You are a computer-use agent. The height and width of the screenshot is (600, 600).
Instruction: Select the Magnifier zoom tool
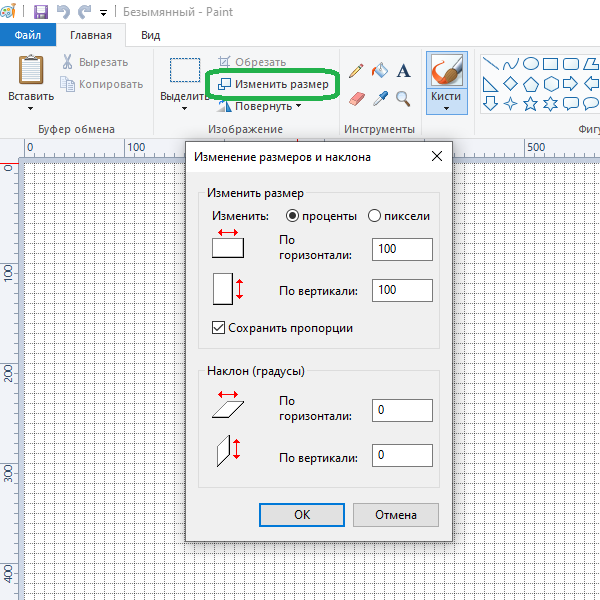pyautogui.click(x=403, y=99)
